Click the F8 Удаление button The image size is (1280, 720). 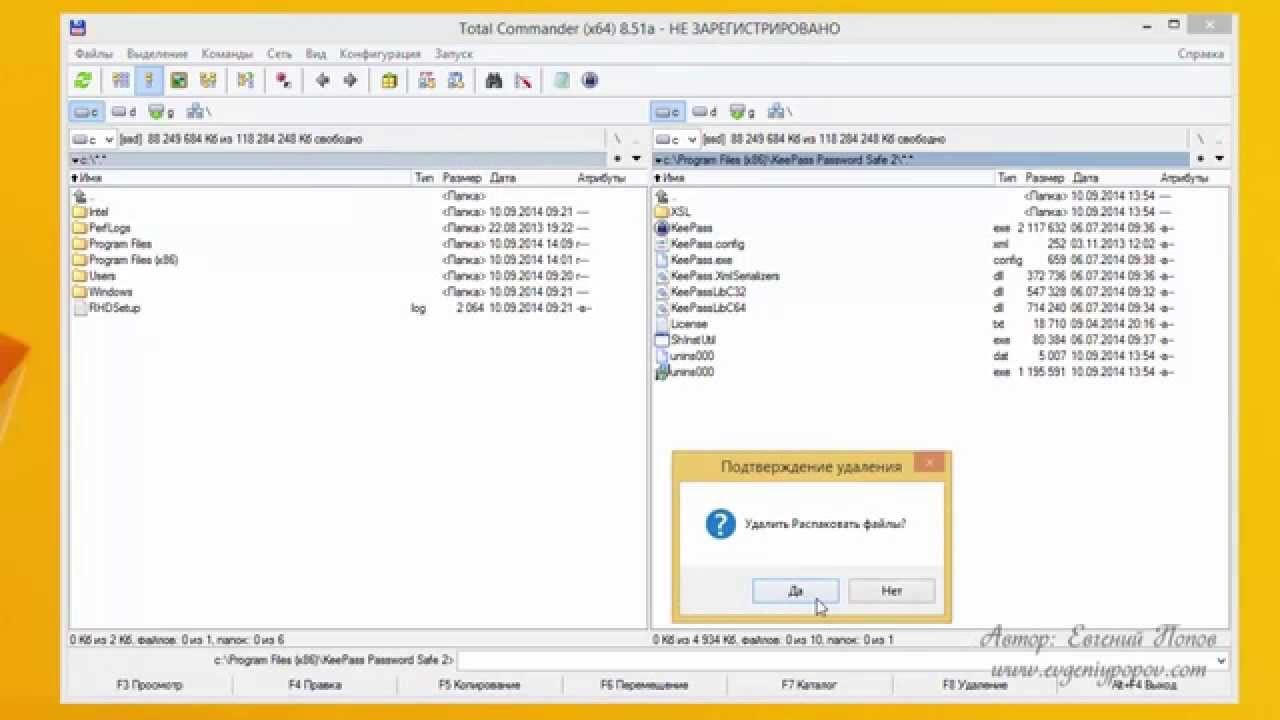[x=975, y=685]
